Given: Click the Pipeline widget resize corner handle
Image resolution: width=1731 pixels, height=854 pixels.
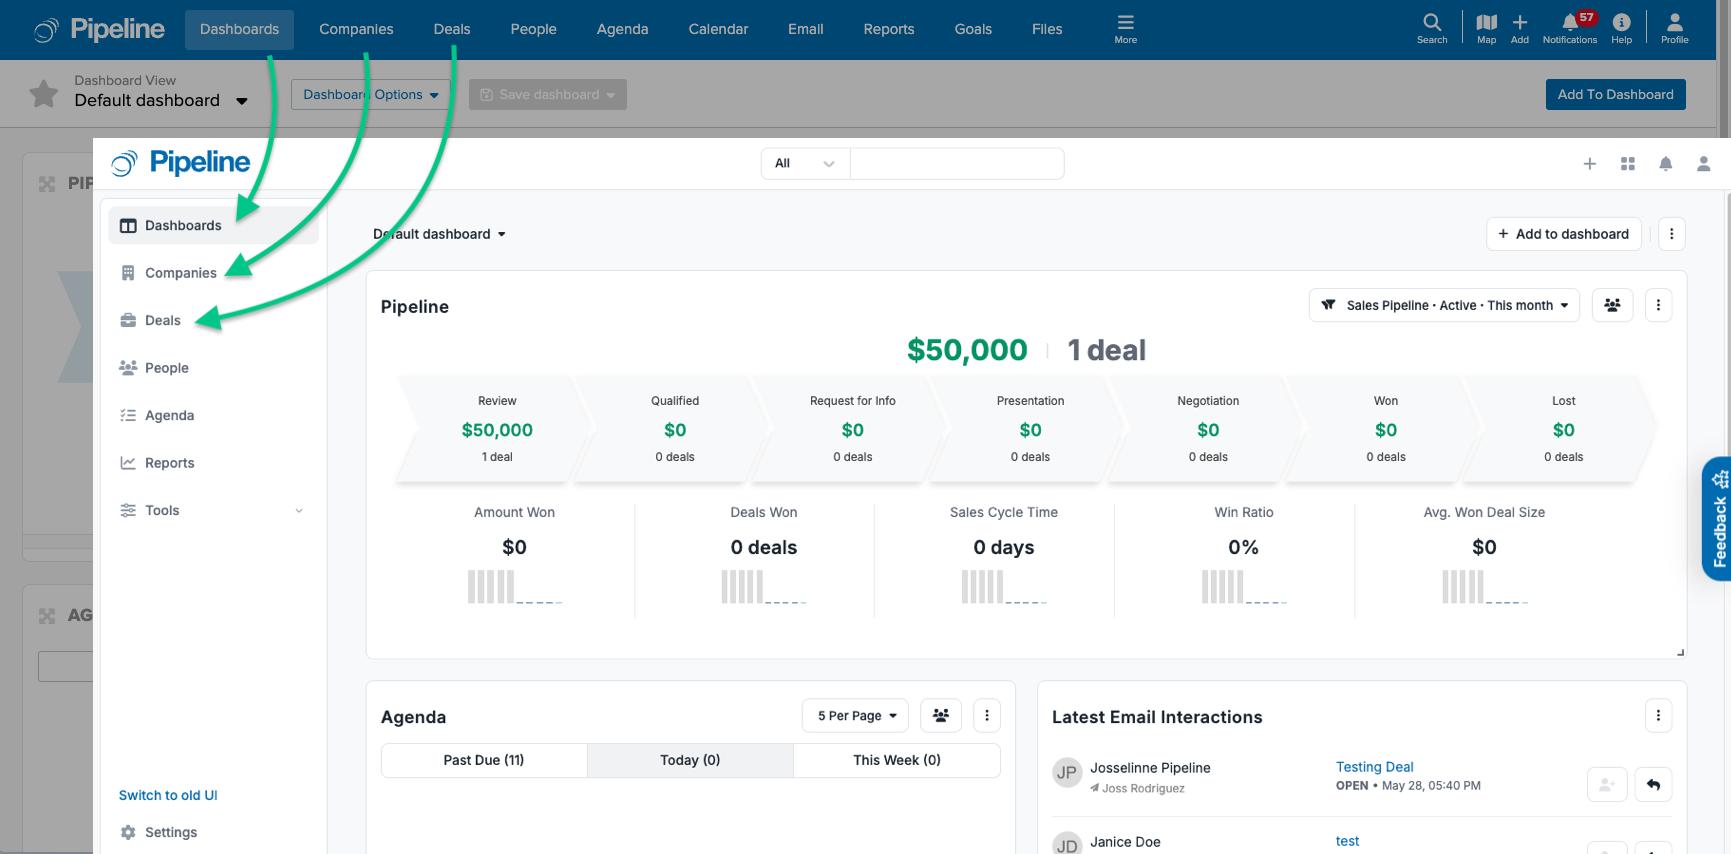Looking at the screenshot, I should tap(1681, 652).
